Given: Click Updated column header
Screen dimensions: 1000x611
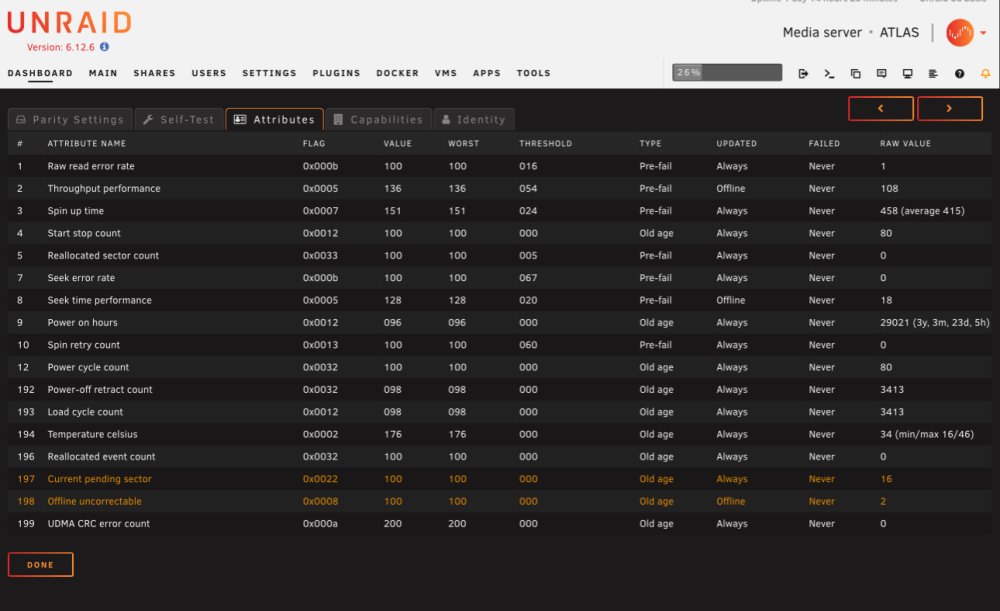Looking at the screenshot, I should (736, 144).
